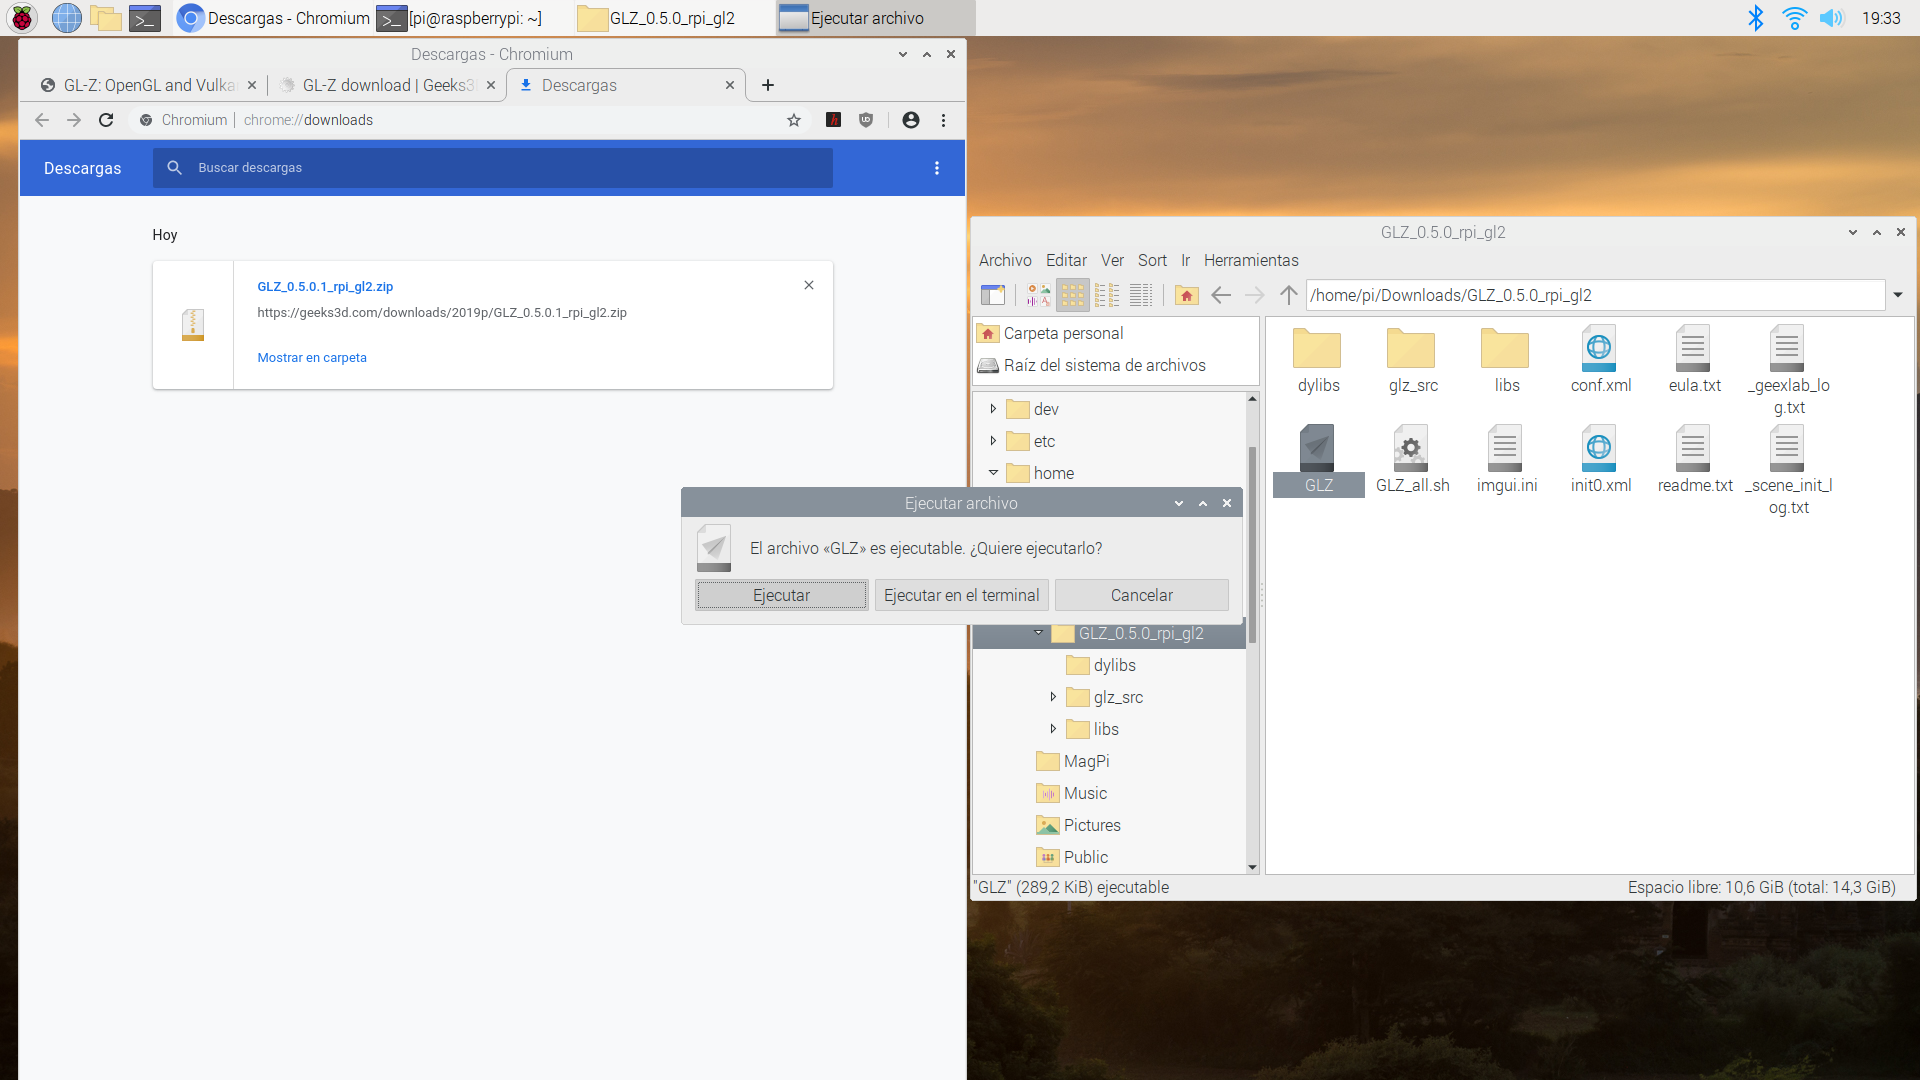This screenshot has height=1080, width=1920.
Task: Open the Herramientas menu
Action: (x=1250, y=260)
